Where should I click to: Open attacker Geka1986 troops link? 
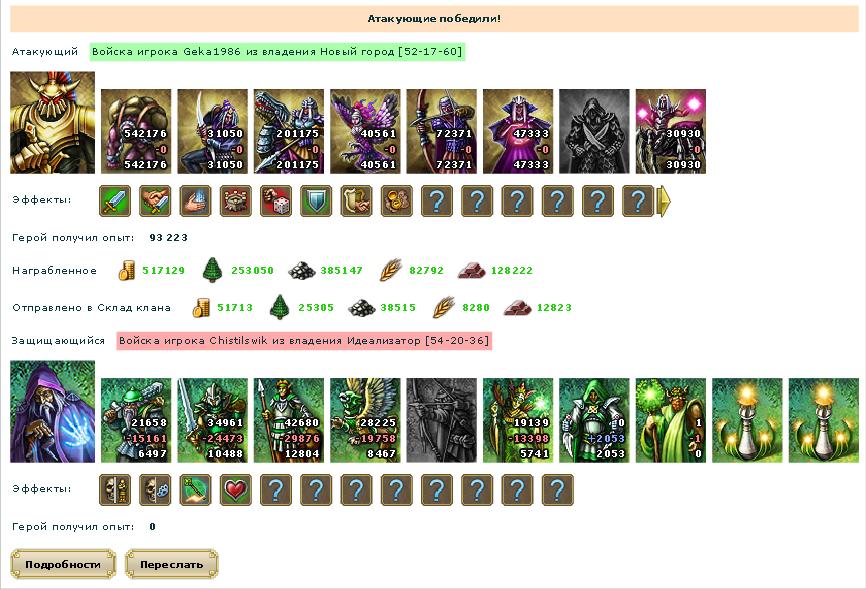pos(277,52)
